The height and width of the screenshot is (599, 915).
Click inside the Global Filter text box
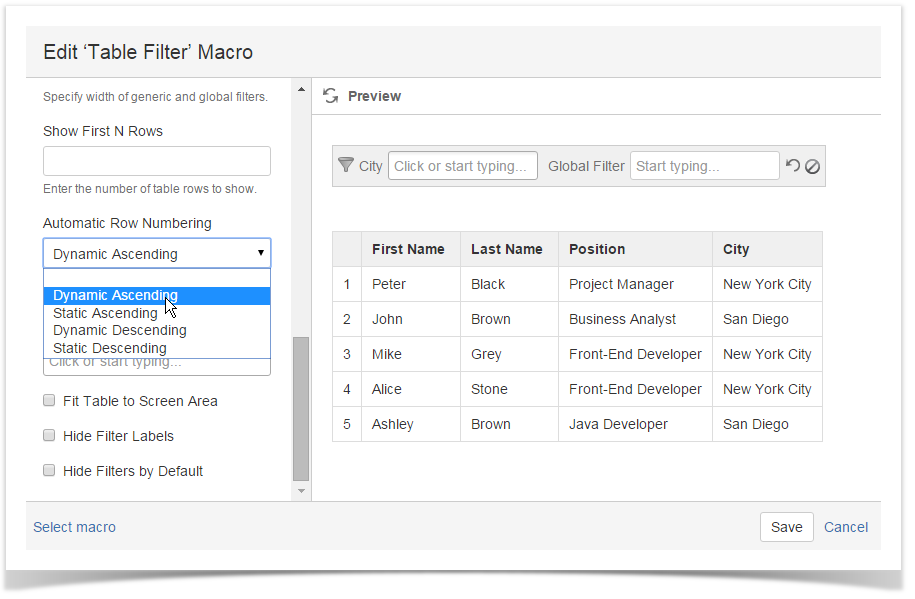(x=704, y=165)
